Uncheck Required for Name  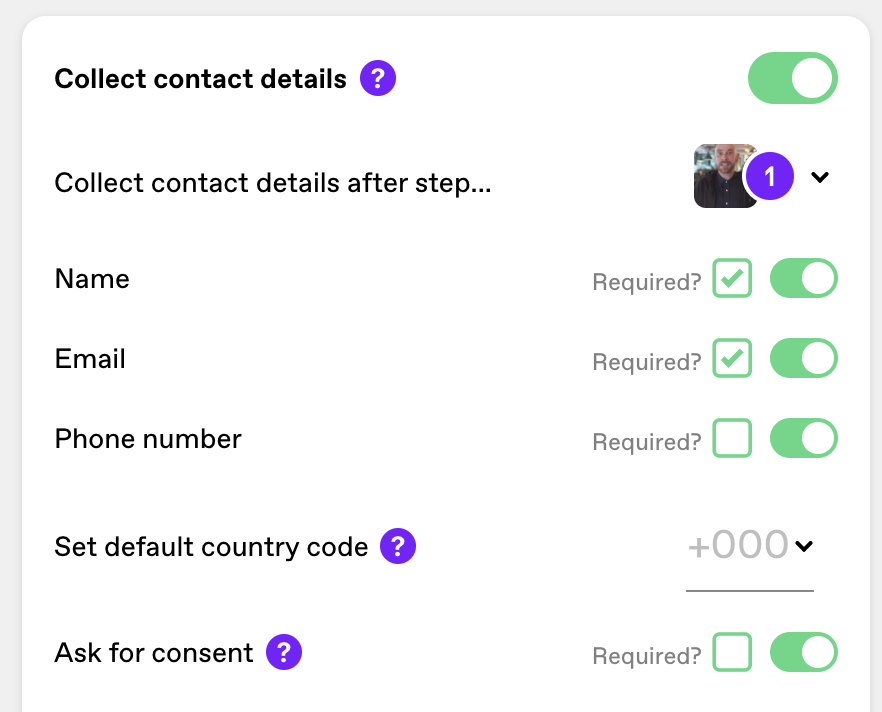[732, 278]
